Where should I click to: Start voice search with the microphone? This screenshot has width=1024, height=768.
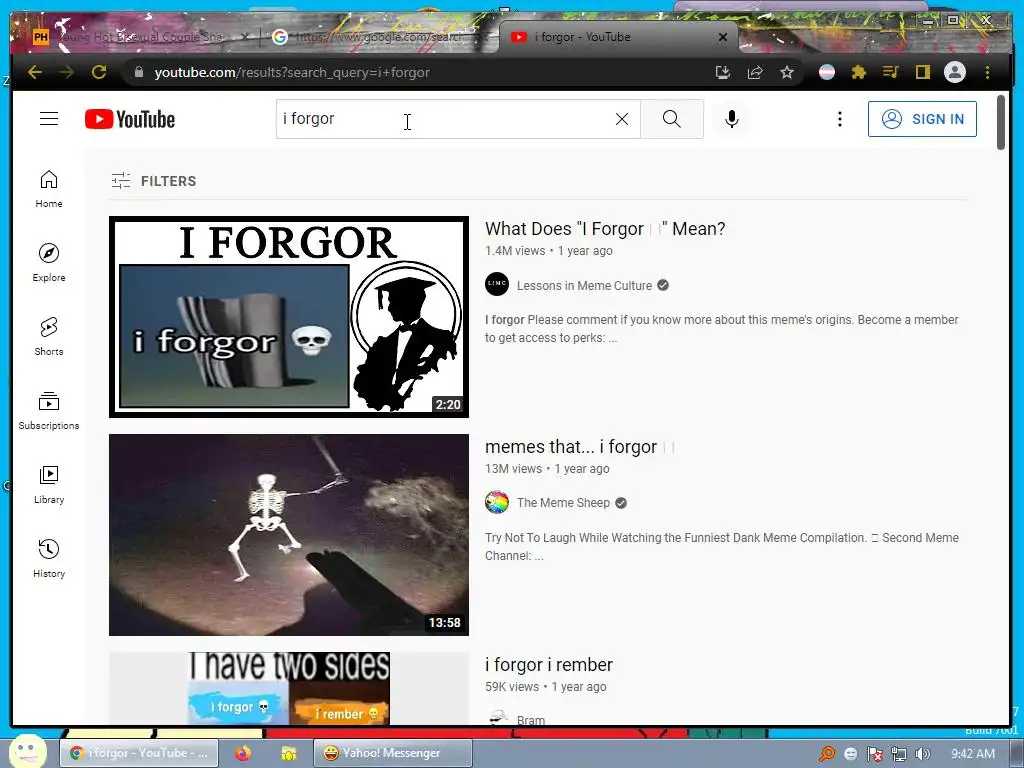pyautogui.click(x=731, y=119)
